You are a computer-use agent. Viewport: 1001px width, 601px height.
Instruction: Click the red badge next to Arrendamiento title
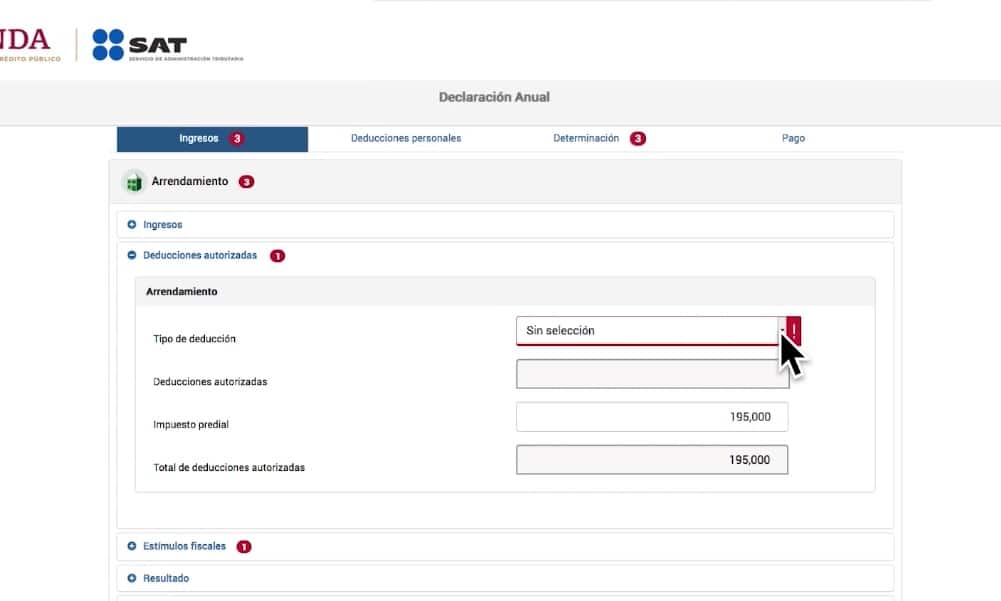click(246, 182)
